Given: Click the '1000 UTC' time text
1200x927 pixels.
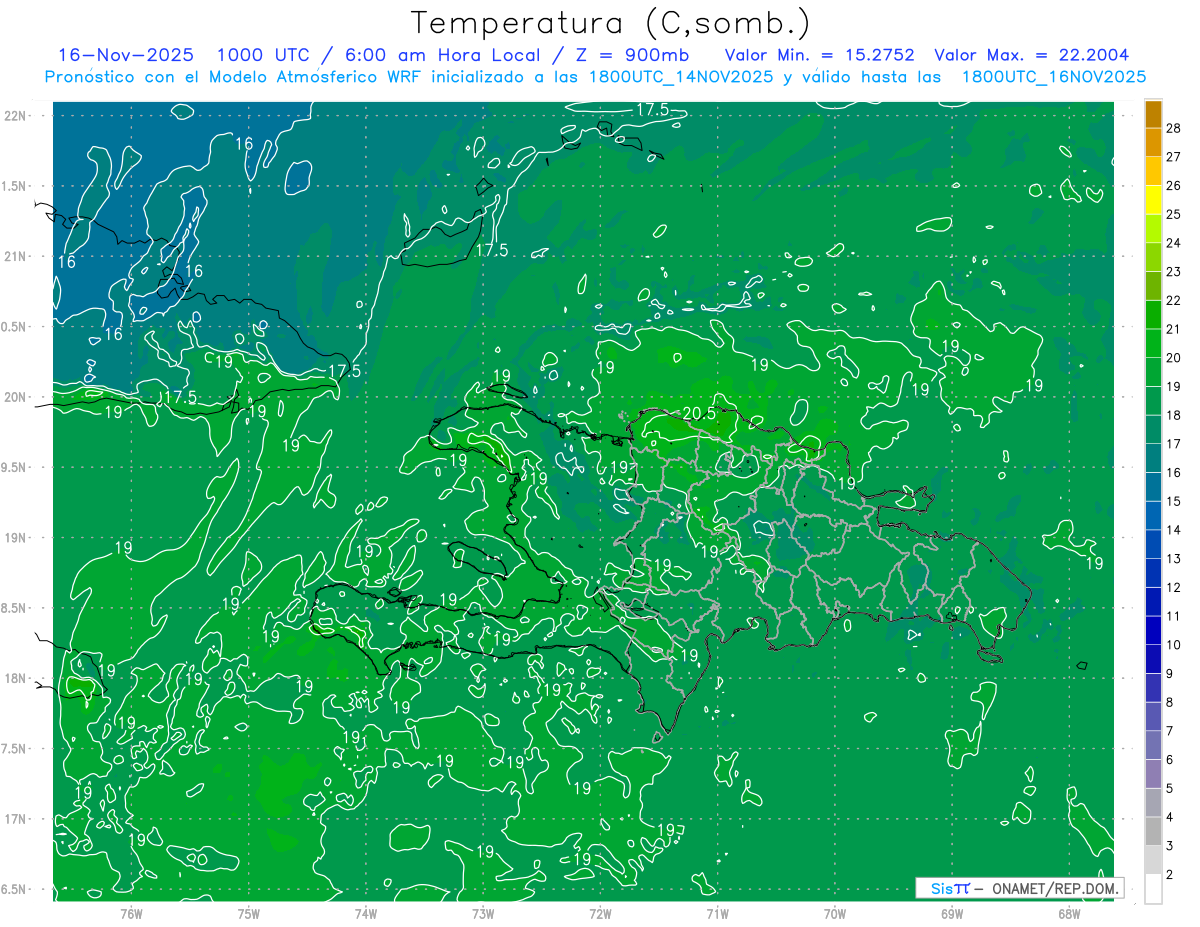Looking at the screenshot, I should pos(266,55).
